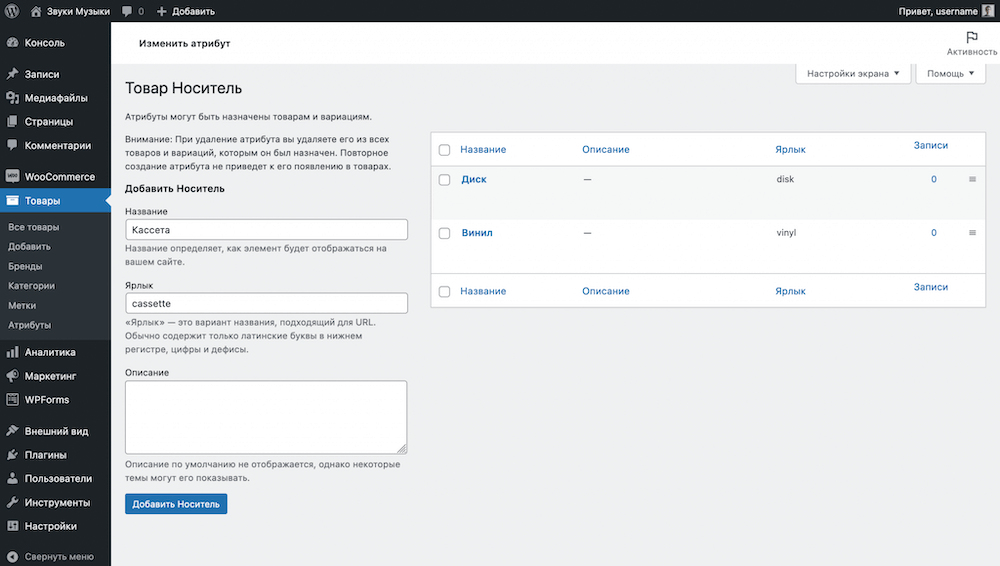Sort by Описание in the table footer
The height and width of the screenshot is (566, 1000).
606,291
